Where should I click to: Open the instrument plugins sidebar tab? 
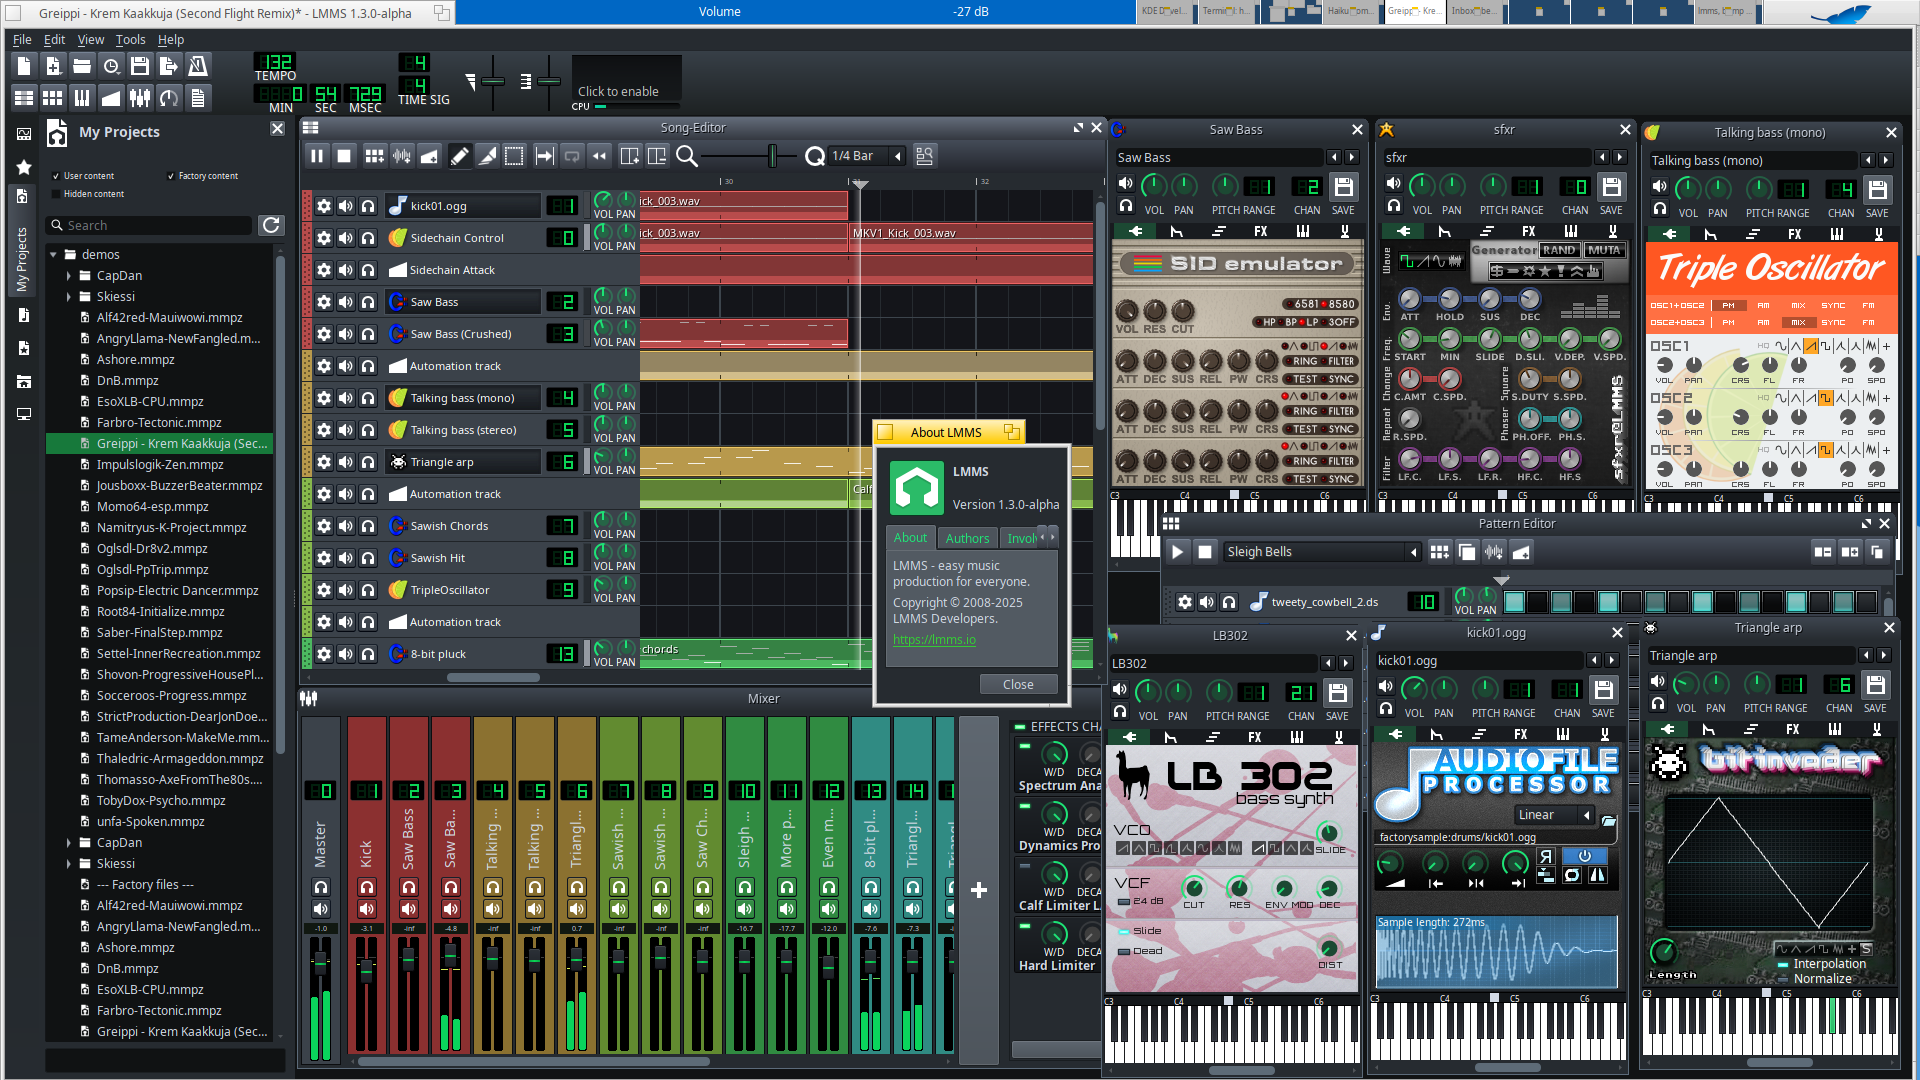(x=24, y=134)
